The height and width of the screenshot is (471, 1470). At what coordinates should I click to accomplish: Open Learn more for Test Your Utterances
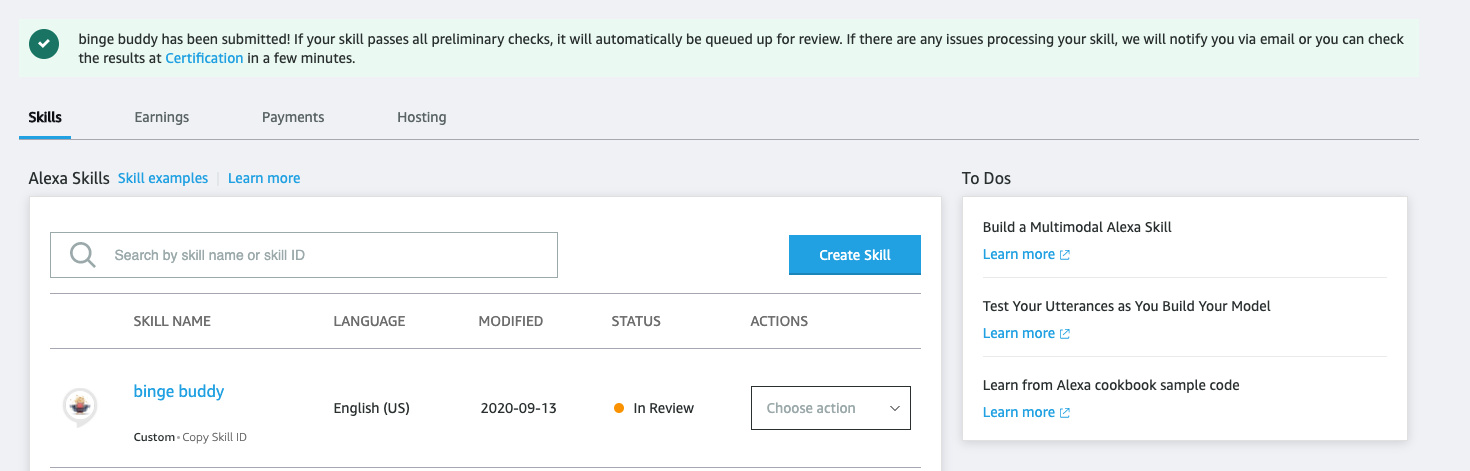(1019, 333)
